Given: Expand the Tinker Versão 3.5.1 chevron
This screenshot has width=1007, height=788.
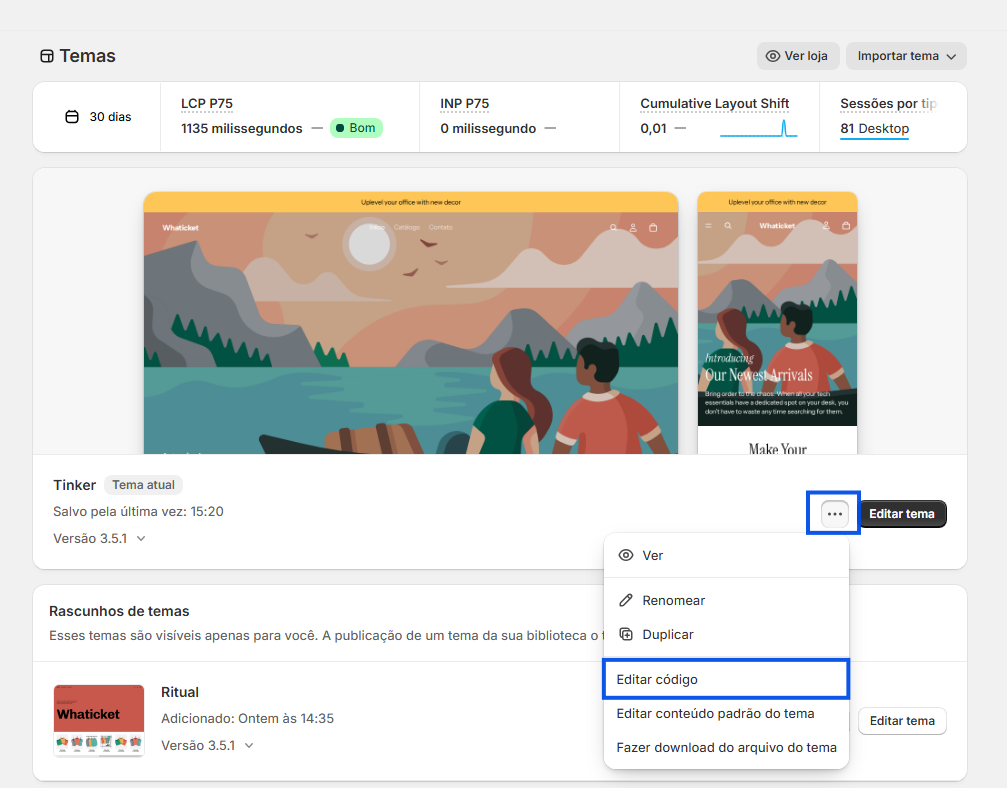Looking at the screenshot, I should [x=141, y=538].
